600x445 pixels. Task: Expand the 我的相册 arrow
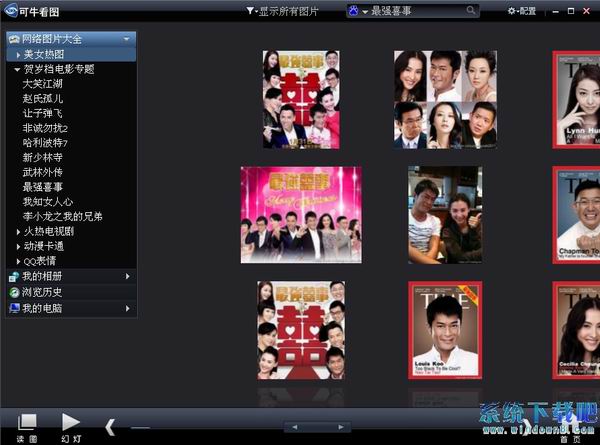coord(127,276)
